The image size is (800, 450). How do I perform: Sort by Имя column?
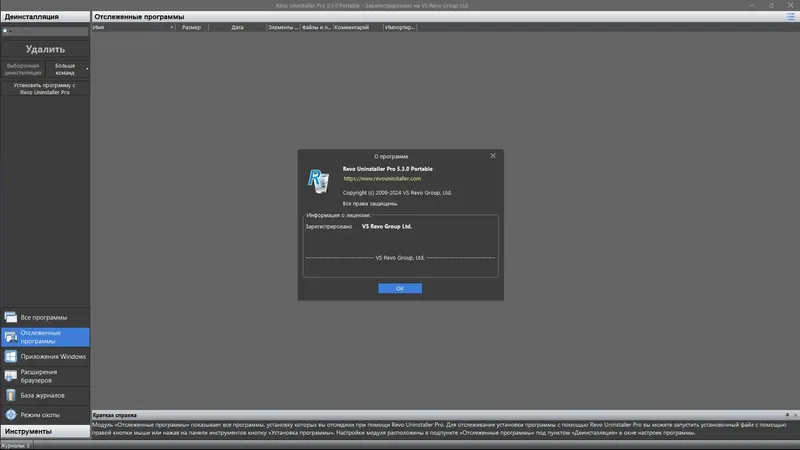click(133, 28)
